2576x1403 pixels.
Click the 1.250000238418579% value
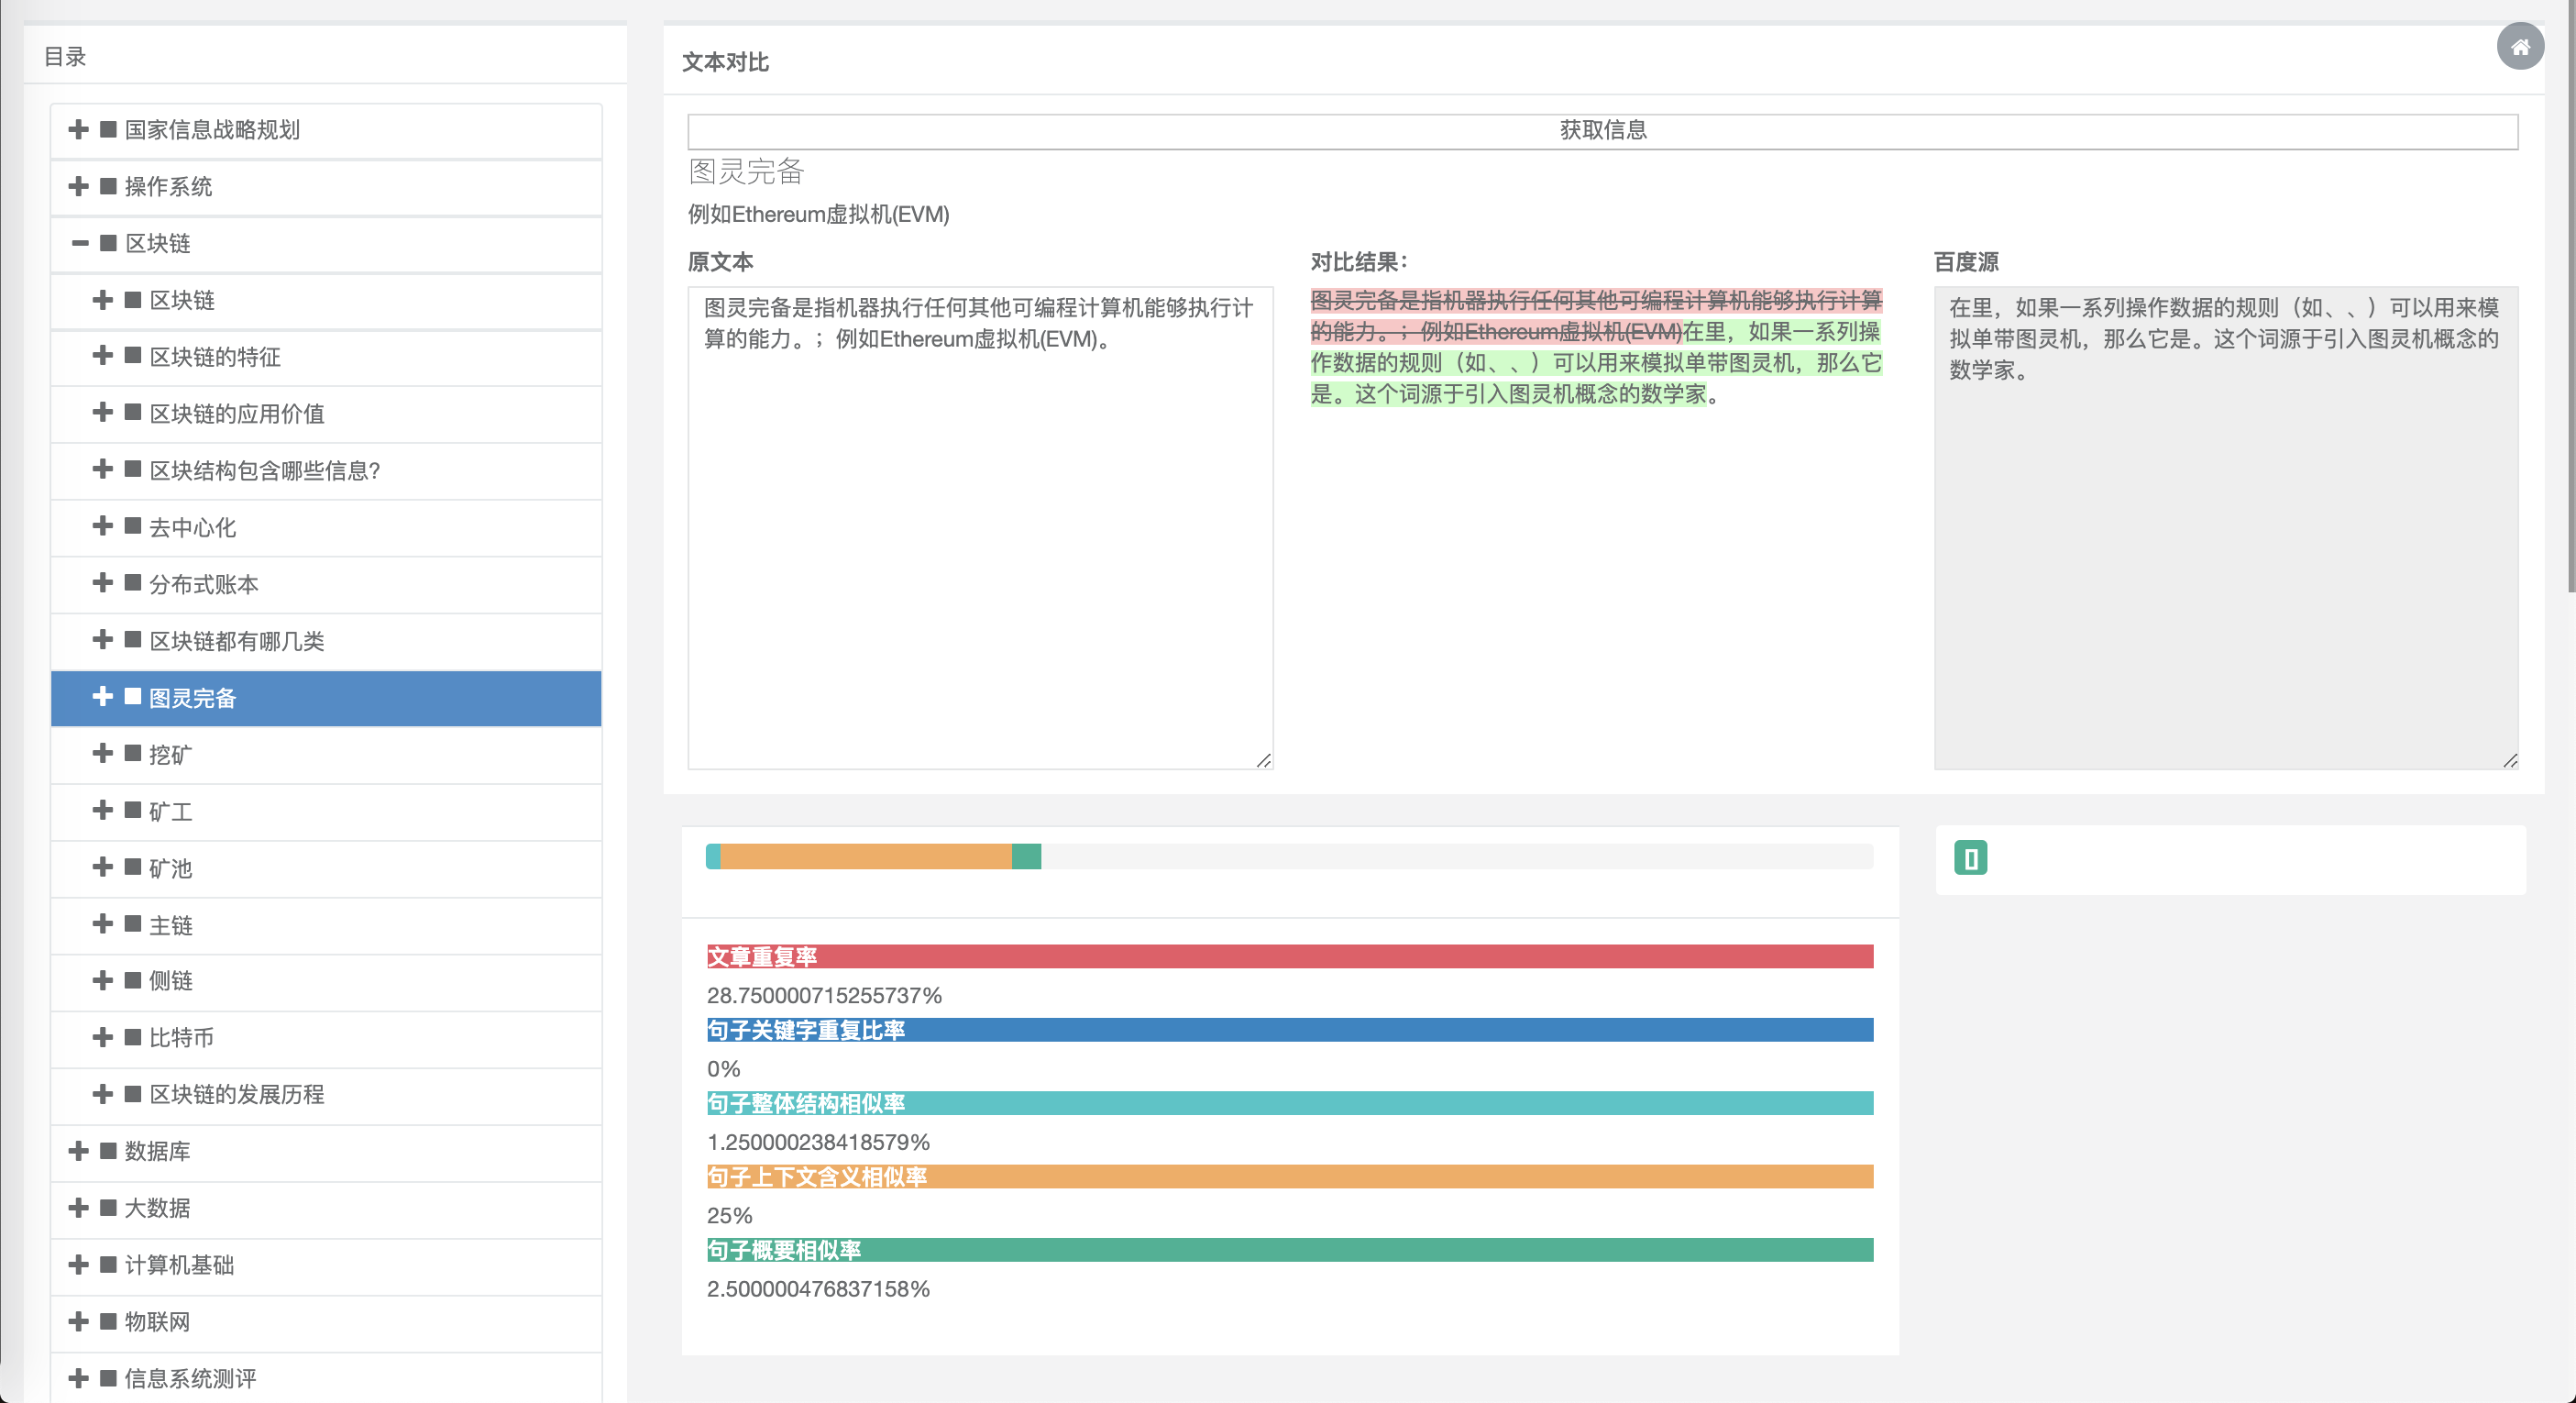[818, 1142]
